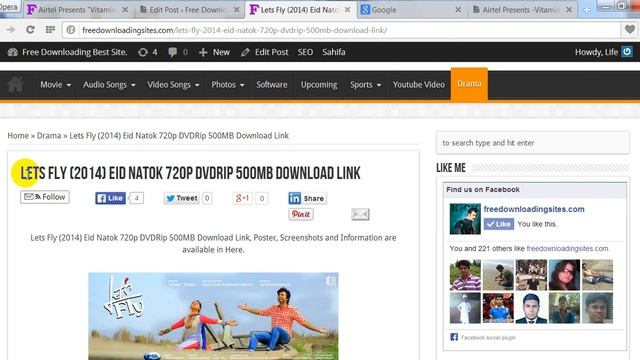The width and height of the screenshot is (640, 360).
Task: Open Sahifa in the admin bar
Action: (x=333, y=52)
